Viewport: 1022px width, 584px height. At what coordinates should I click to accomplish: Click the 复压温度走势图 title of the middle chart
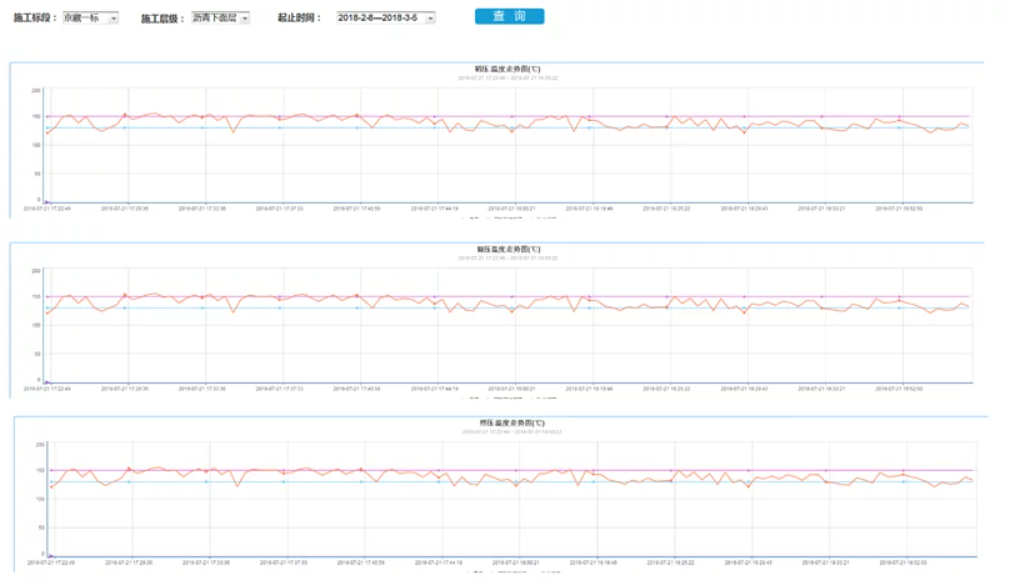click(x=508, y=249)
